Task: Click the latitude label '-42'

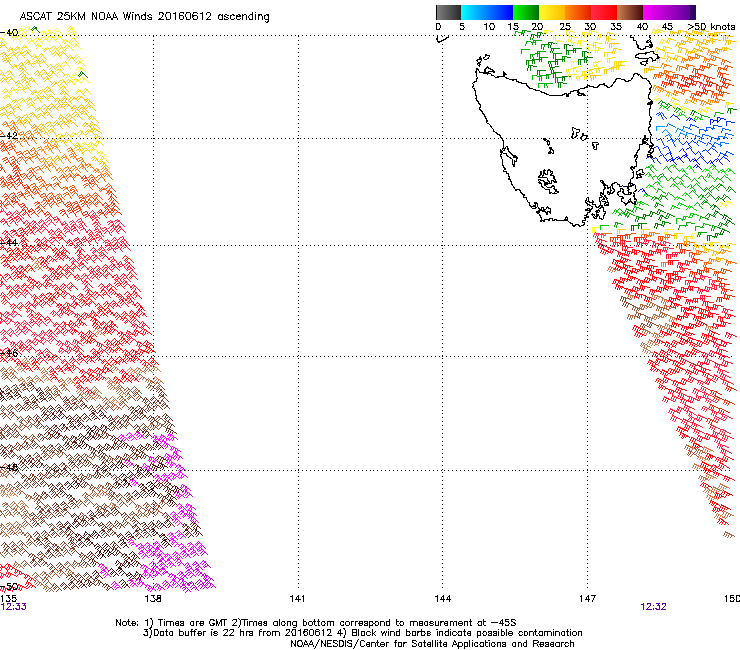Action: click(x=9, y=135)
